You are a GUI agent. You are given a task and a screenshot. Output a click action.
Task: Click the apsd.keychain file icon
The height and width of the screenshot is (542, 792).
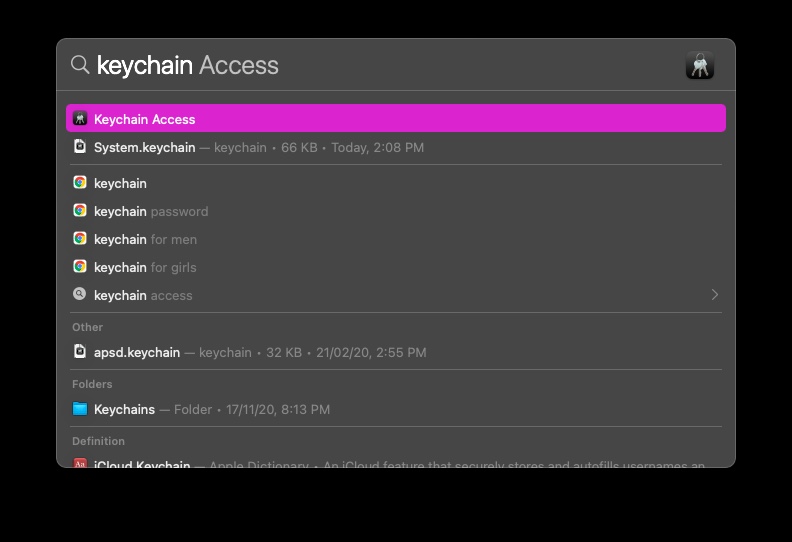click(80, 352)
